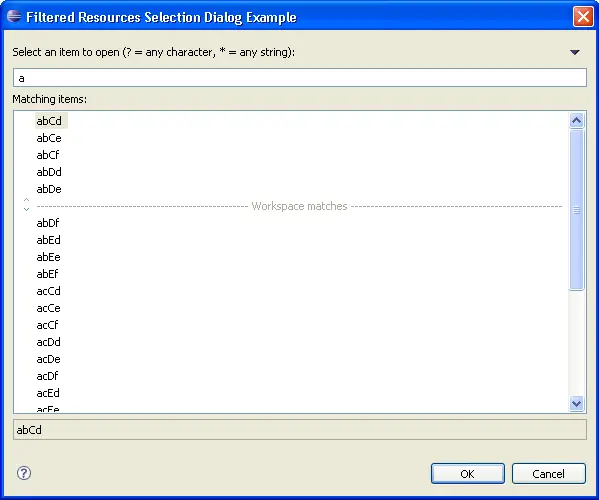Select the abEe item
Viewport: 599px width, 500px height.
point(49,257)
